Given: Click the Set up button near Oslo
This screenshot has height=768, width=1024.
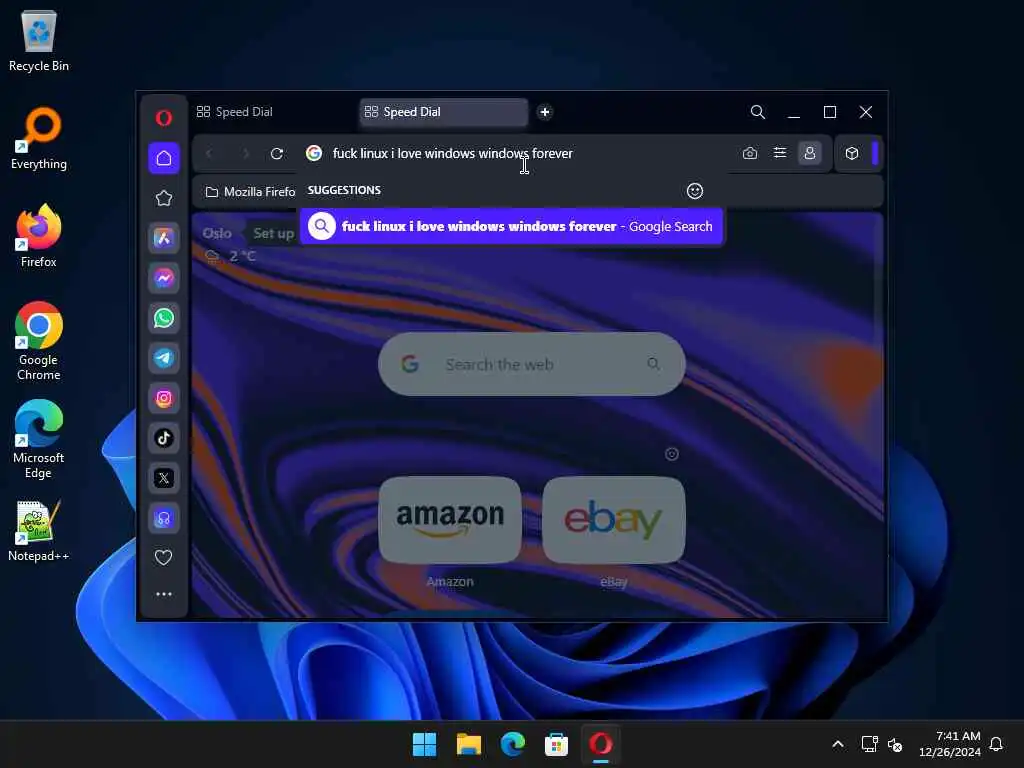Looking at the screenshot, I should [273, 233].
